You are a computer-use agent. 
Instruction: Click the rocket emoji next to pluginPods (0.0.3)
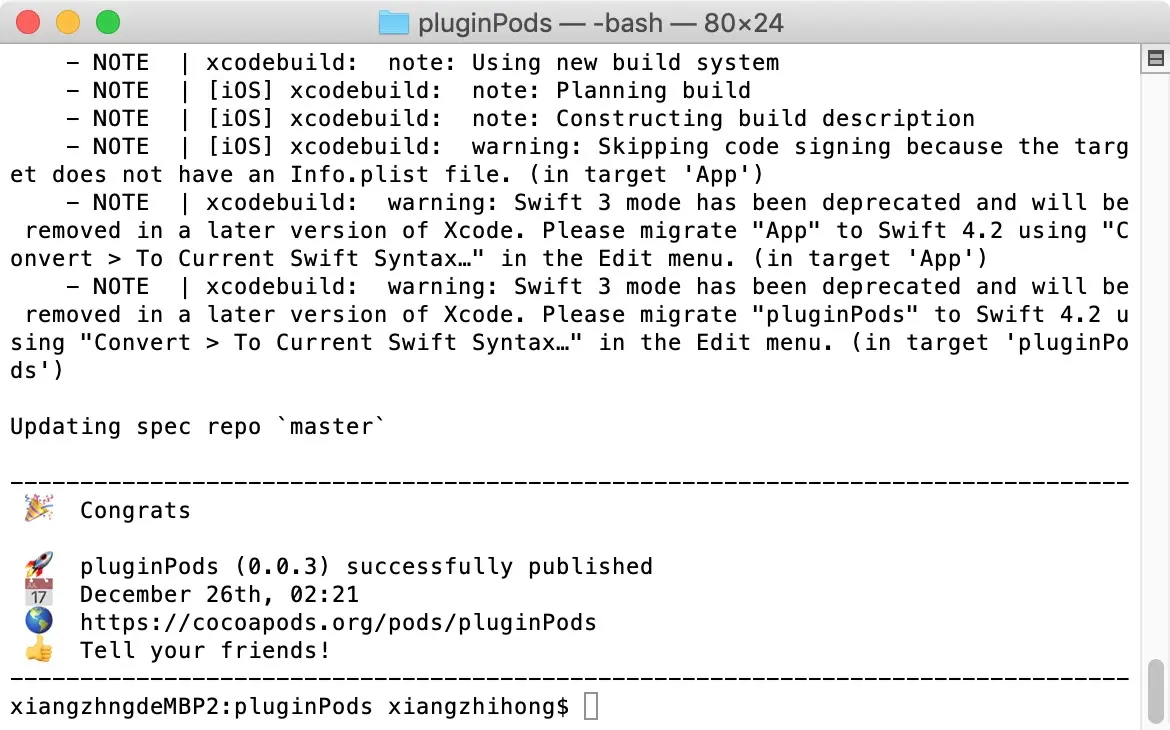point(39,565)
